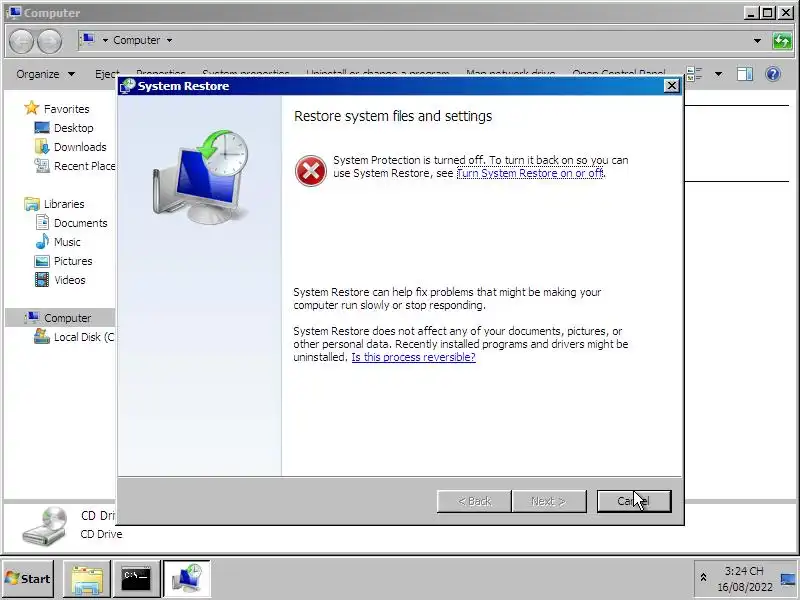Image resolution: width=800 pixels, height=600 pixels.
Task: Click the Desktop icon in sidebar
Action: [42, 128]
